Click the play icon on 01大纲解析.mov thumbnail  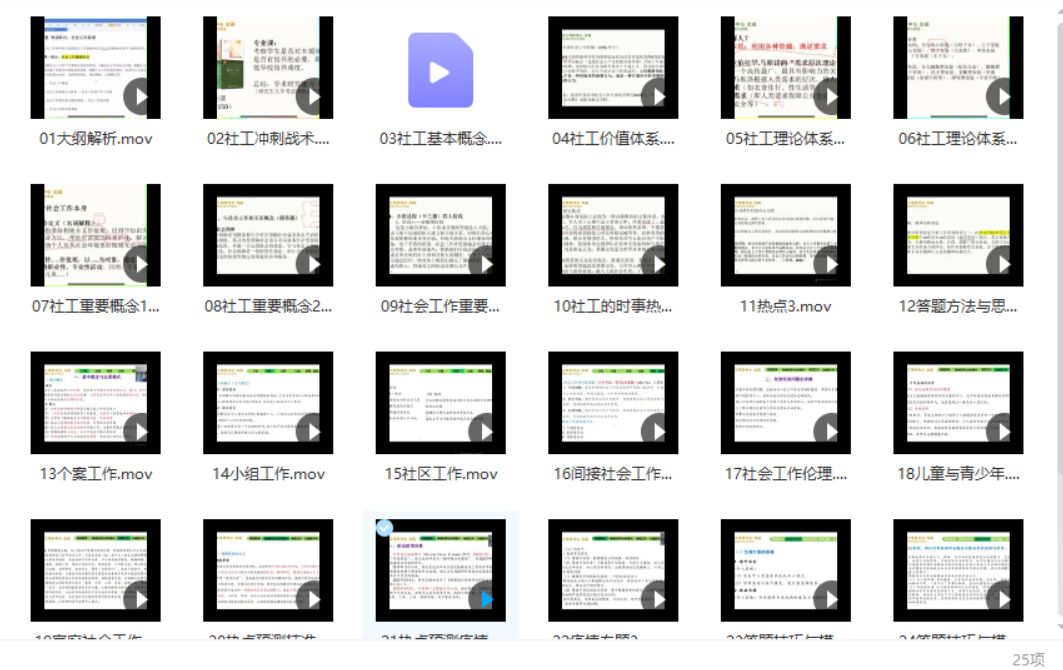(x=138, y=96)
